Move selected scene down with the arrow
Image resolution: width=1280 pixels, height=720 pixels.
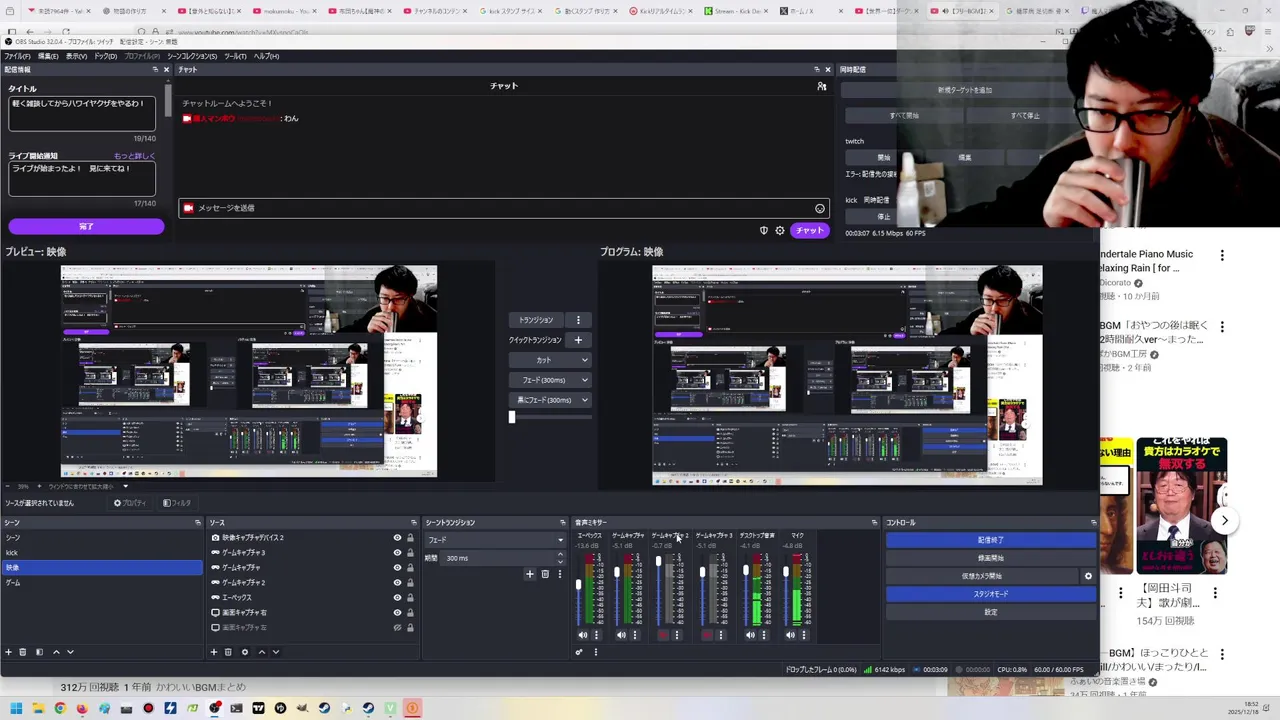point(70,652)
